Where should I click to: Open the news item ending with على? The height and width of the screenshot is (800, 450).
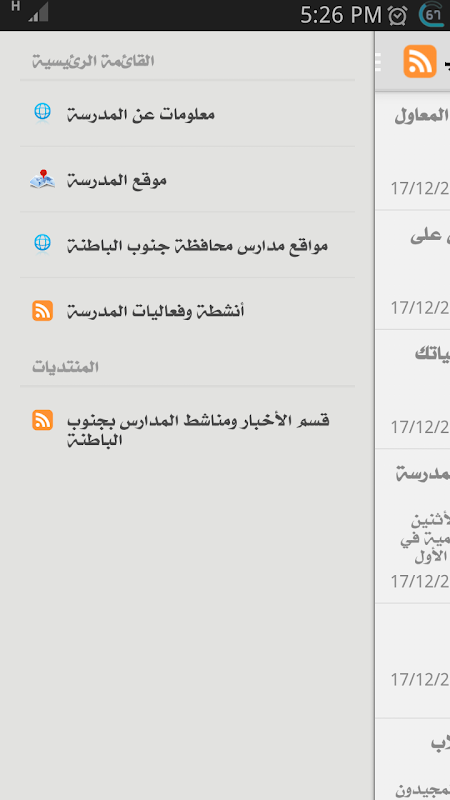[413, 270]
